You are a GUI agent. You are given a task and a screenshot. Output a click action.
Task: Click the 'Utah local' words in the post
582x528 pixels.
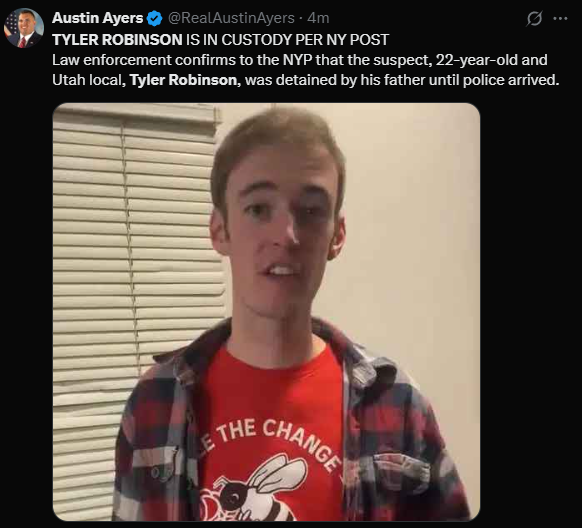[x=89, y=80]
